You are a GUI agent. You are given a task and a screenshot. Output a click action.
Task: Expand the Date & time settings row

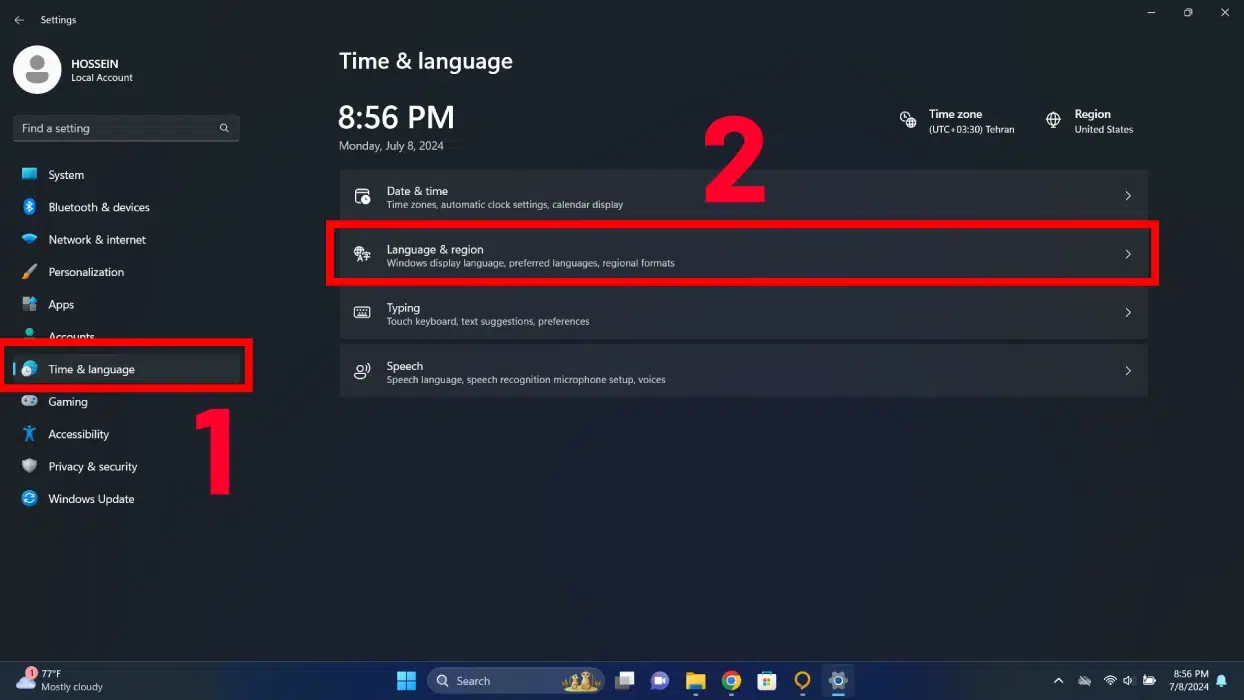[742, 196]
